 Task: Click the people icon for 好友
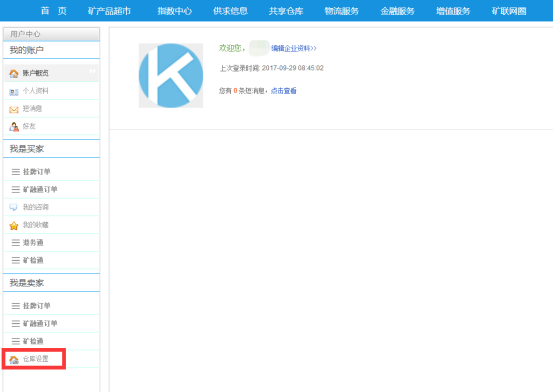[14, 127]
